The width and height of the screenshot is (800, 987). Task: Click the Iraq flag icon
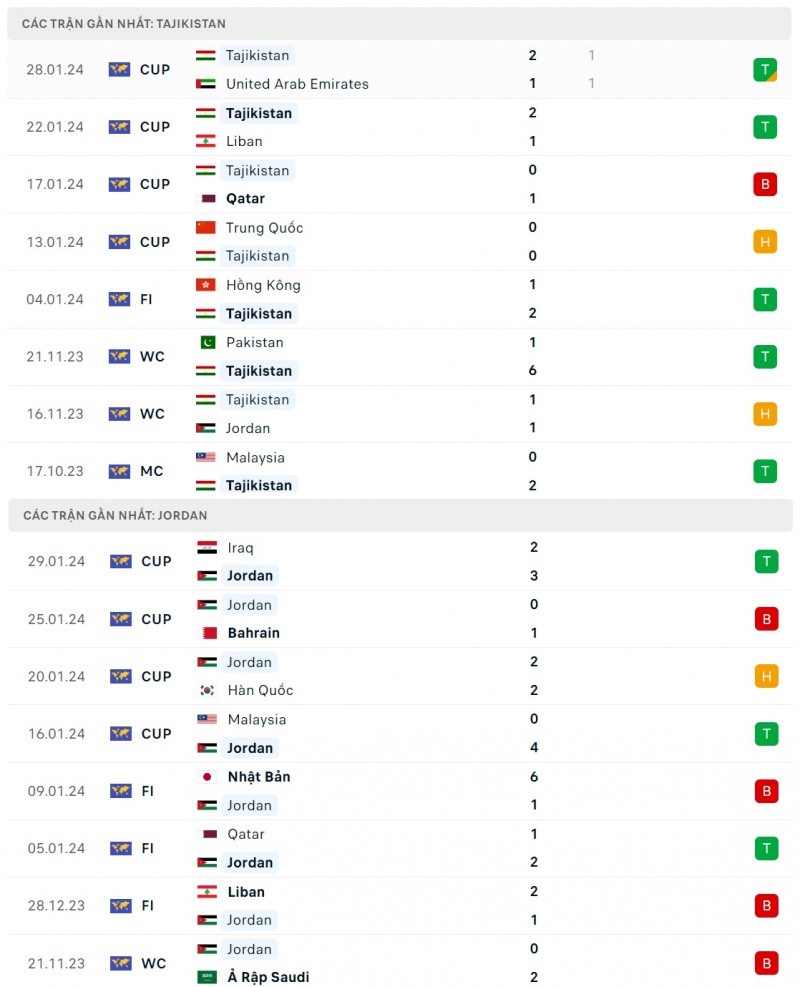(207, 548)
